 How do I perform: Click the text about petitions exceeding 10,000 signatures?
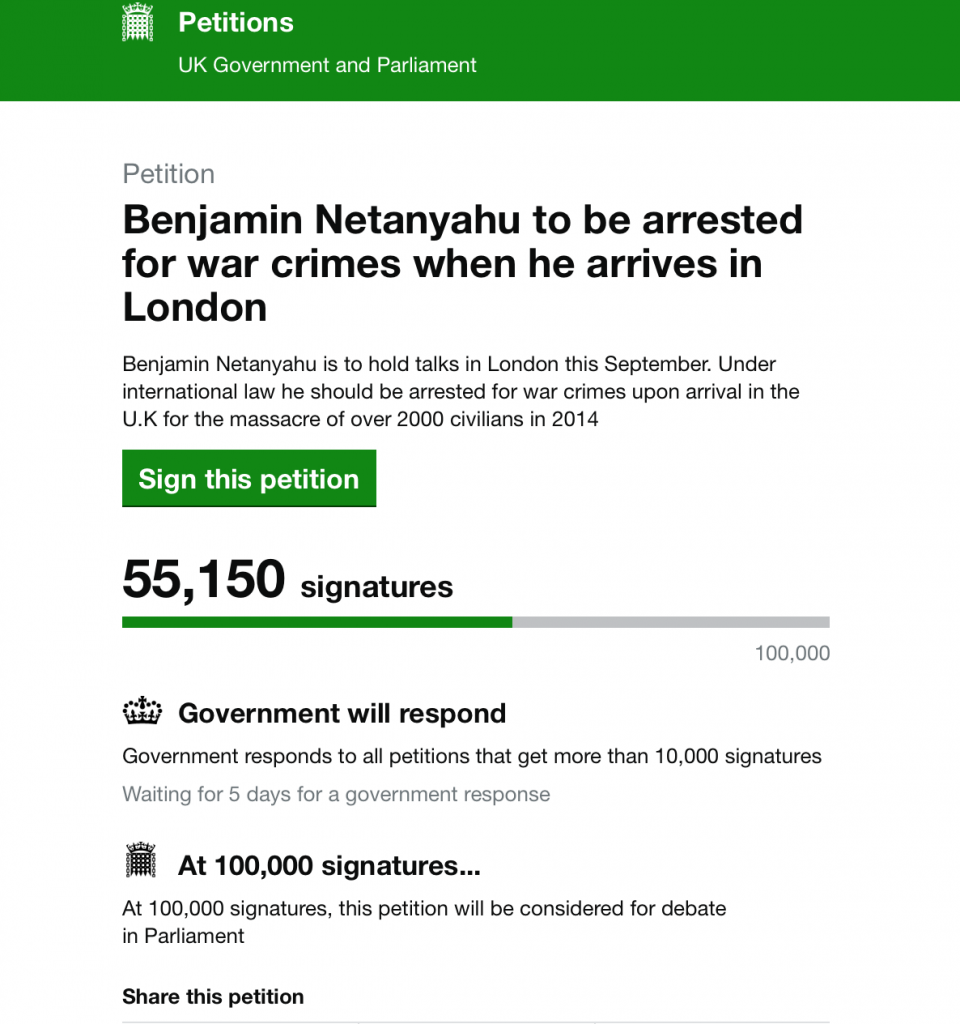[x=472, y=756]
